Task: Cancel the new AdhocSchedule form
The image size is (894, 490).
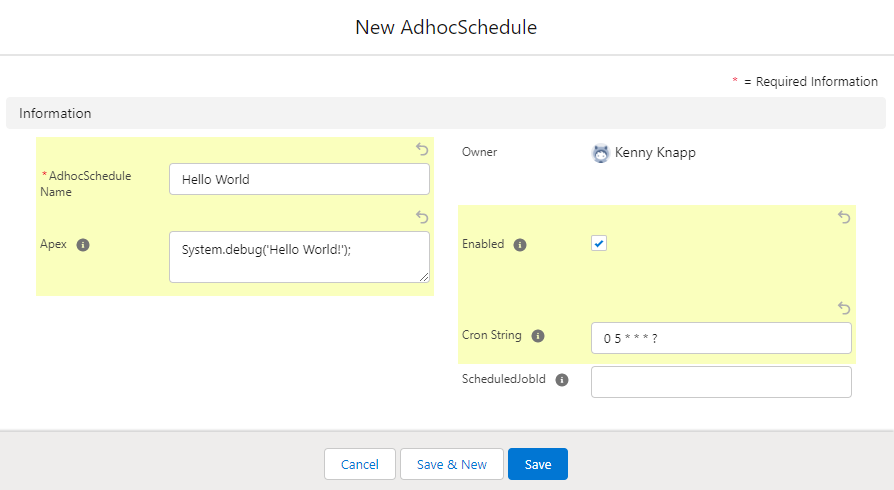Action: pos(360,464)
